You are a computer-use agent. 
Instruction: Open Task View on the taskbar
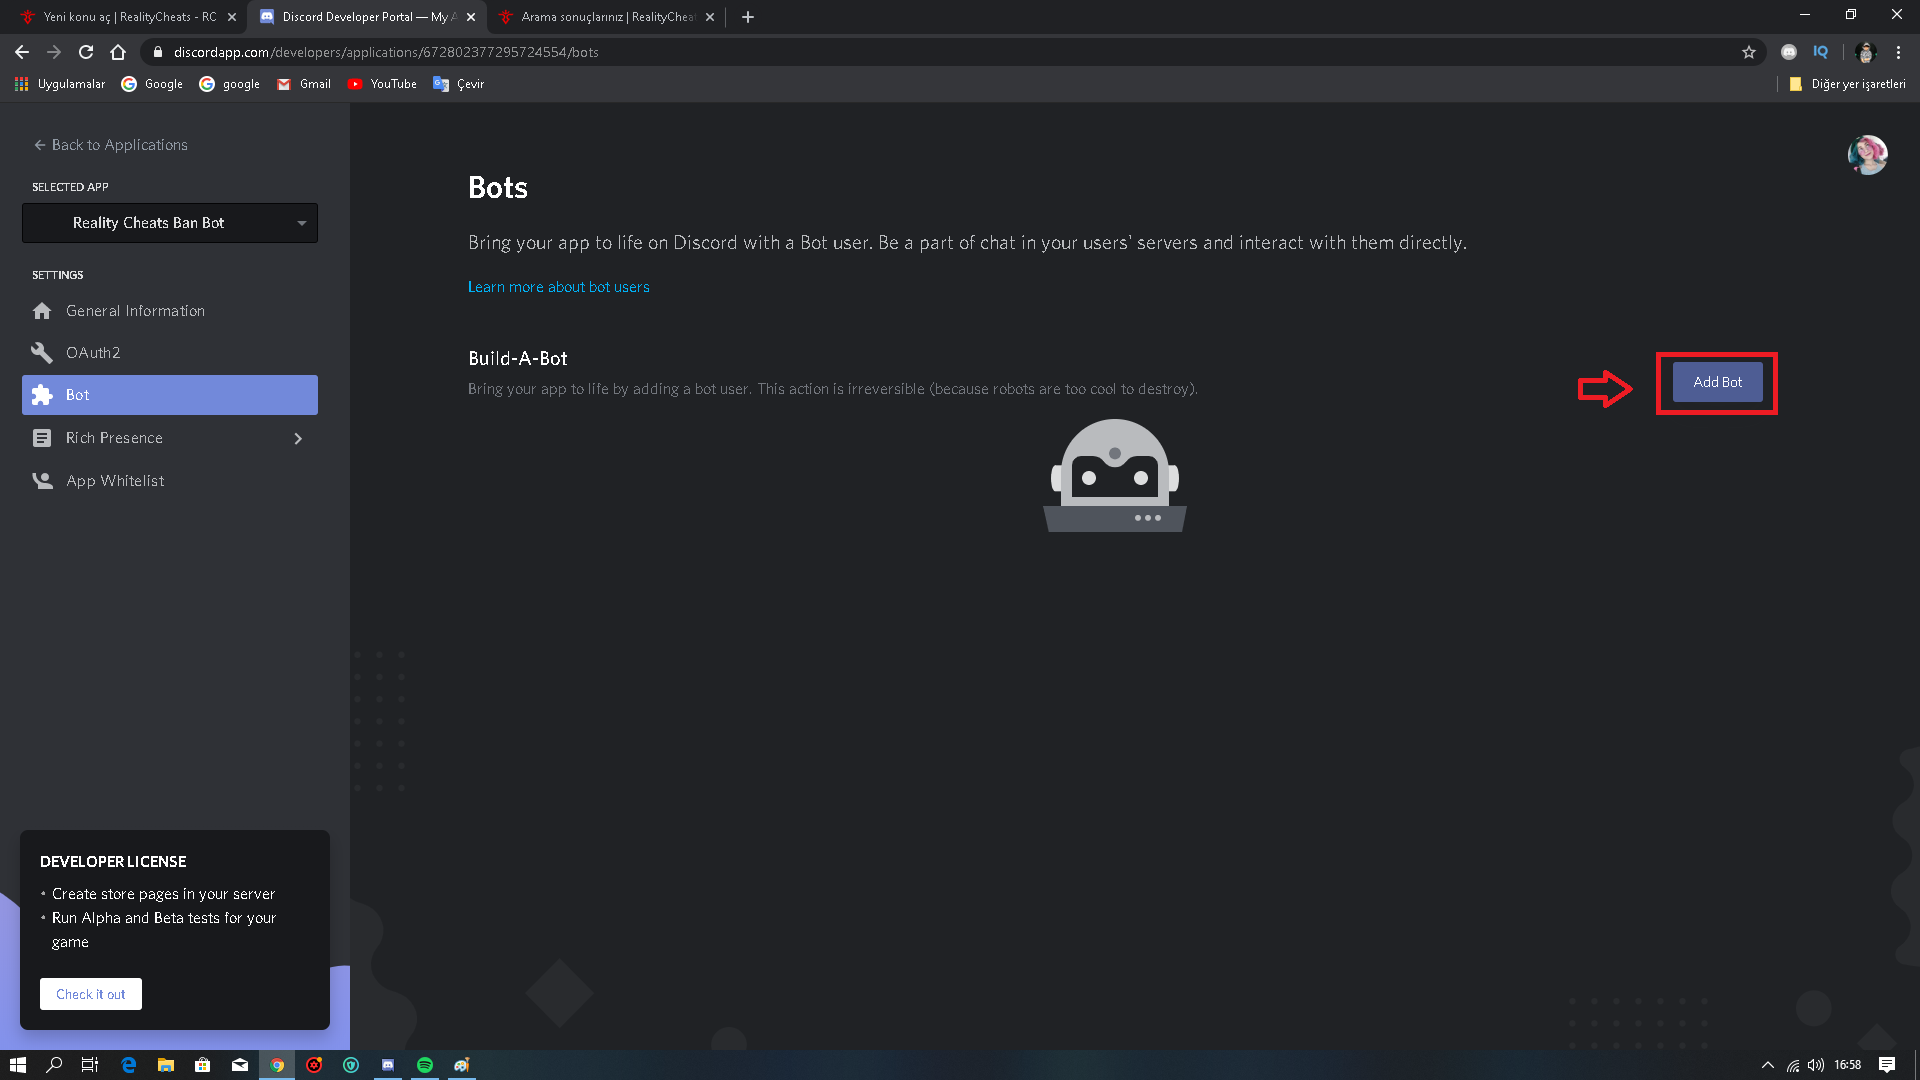(x=90, y=1065)
